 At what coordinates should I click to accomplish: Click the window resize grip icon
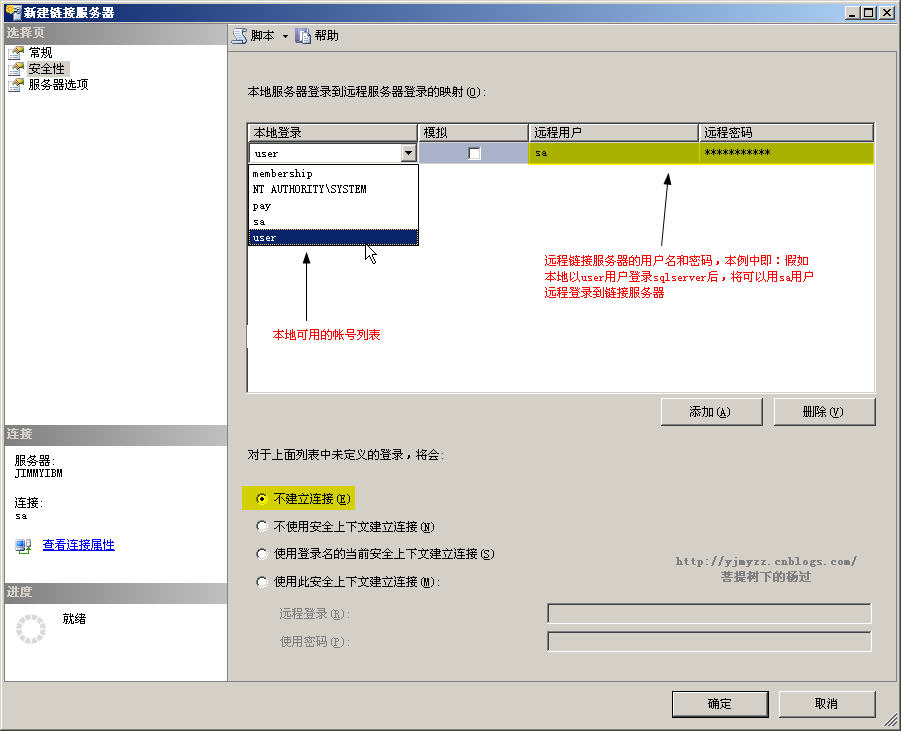click(x=891, y=719)
